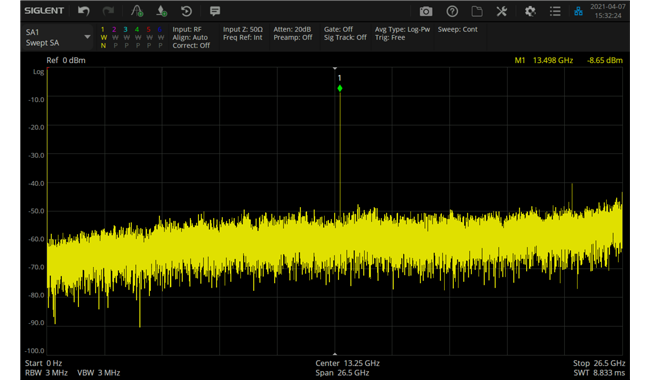Click marker 1 diamond on the trace
Screen dimensions: 650x380
click(x=340, y=88)
